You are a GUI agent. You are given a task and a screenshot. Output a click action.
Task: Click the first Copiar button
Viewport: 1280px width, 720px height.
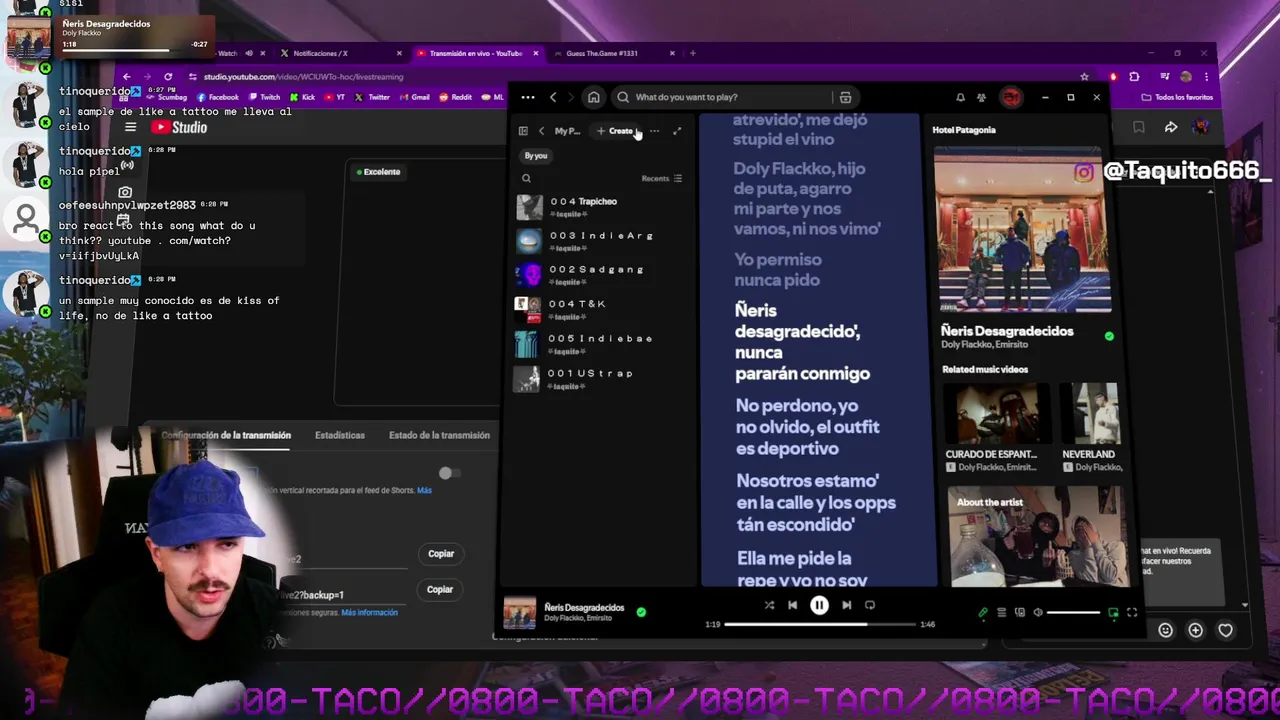[441, 554]
